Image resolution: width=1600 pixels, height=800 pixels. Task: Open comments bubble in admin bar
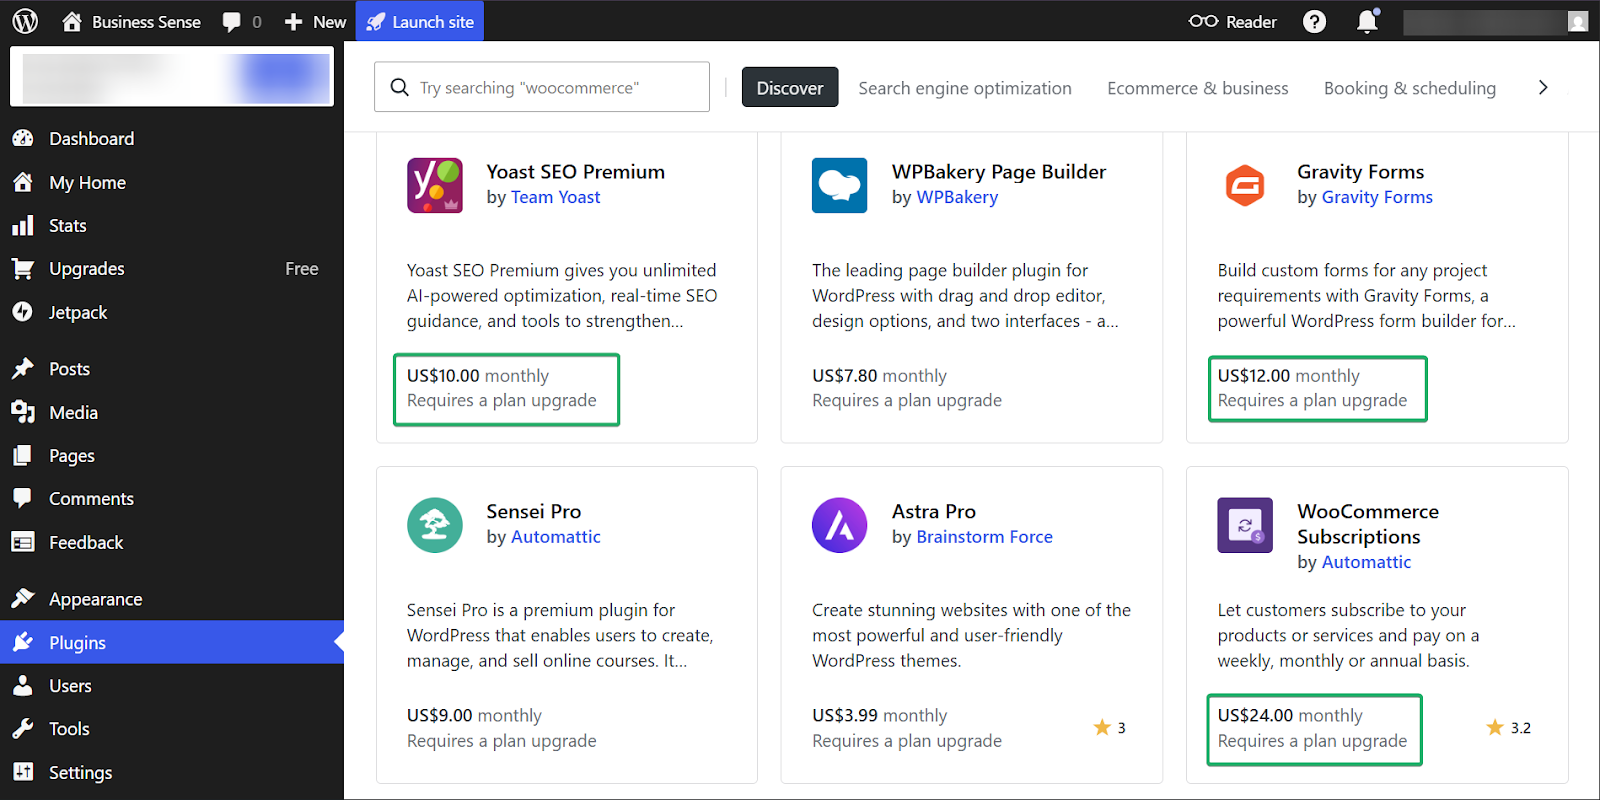232,22
